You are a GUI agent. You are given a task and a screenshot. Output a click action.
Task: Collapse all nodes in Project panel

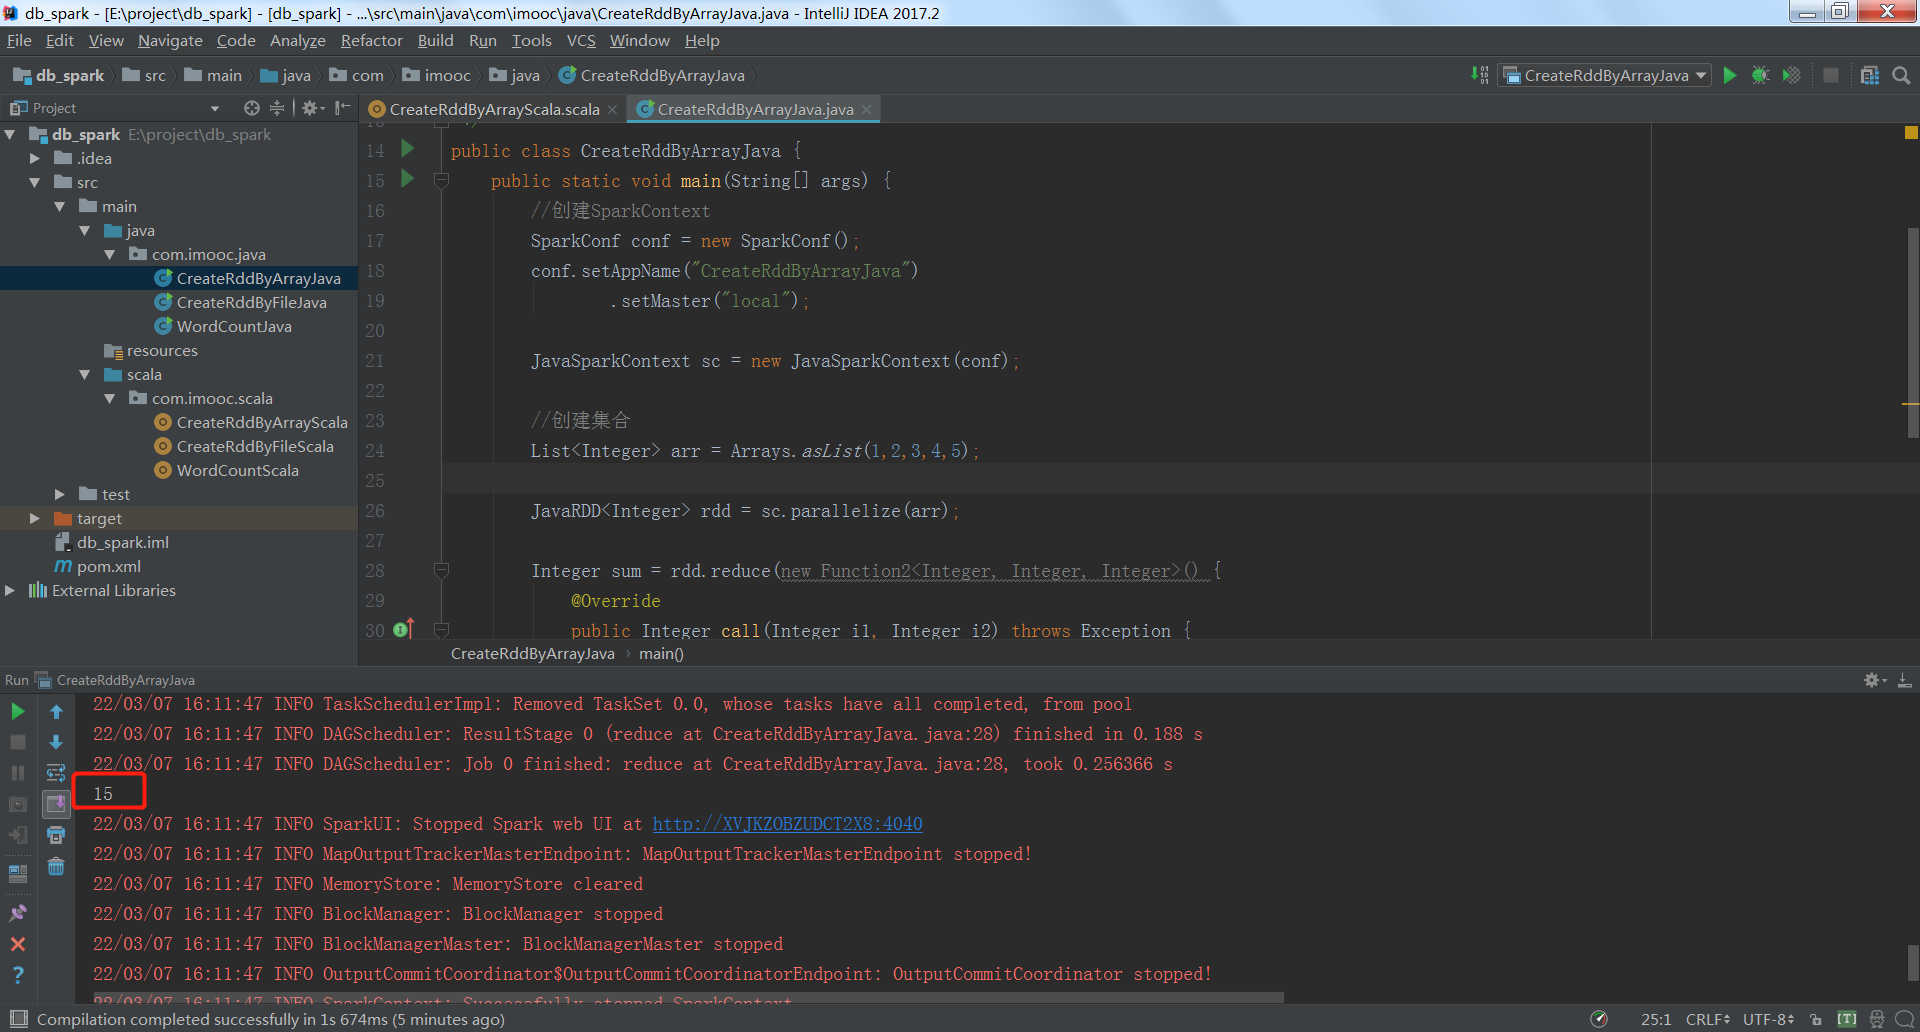[277, 108]
